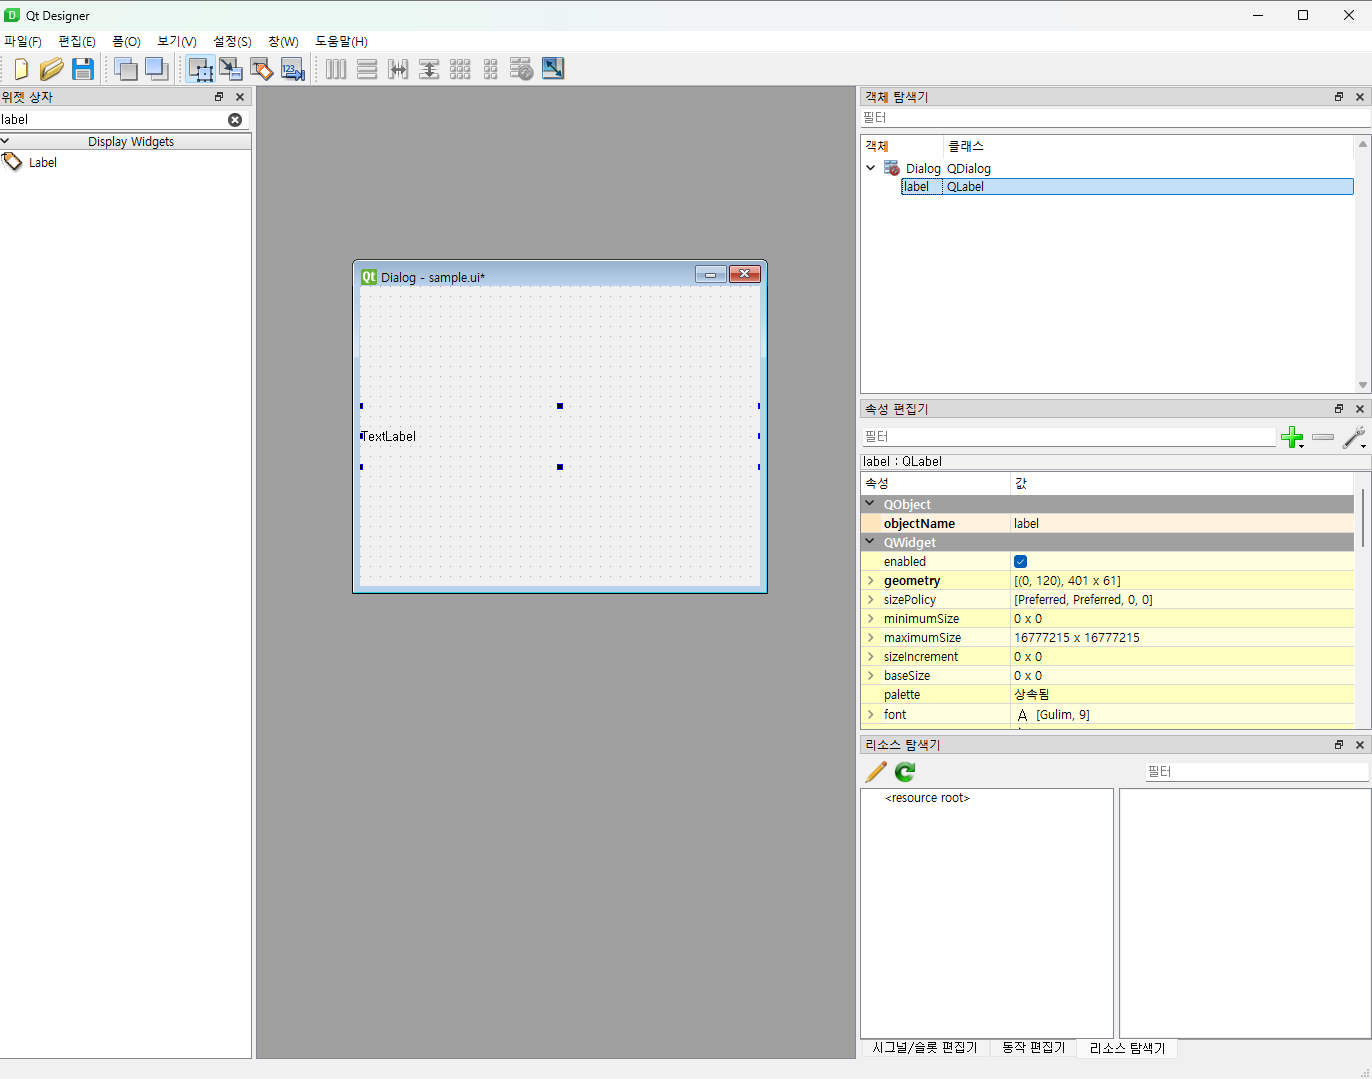Apply vertical layout from toolbar
This screenshot has width=1372, height=1079.
coord(367,69)
